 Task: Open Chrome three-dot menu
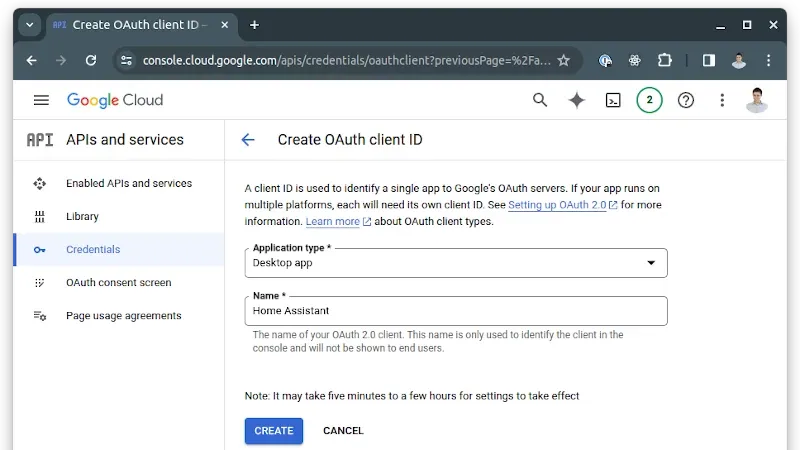point(768,61)
